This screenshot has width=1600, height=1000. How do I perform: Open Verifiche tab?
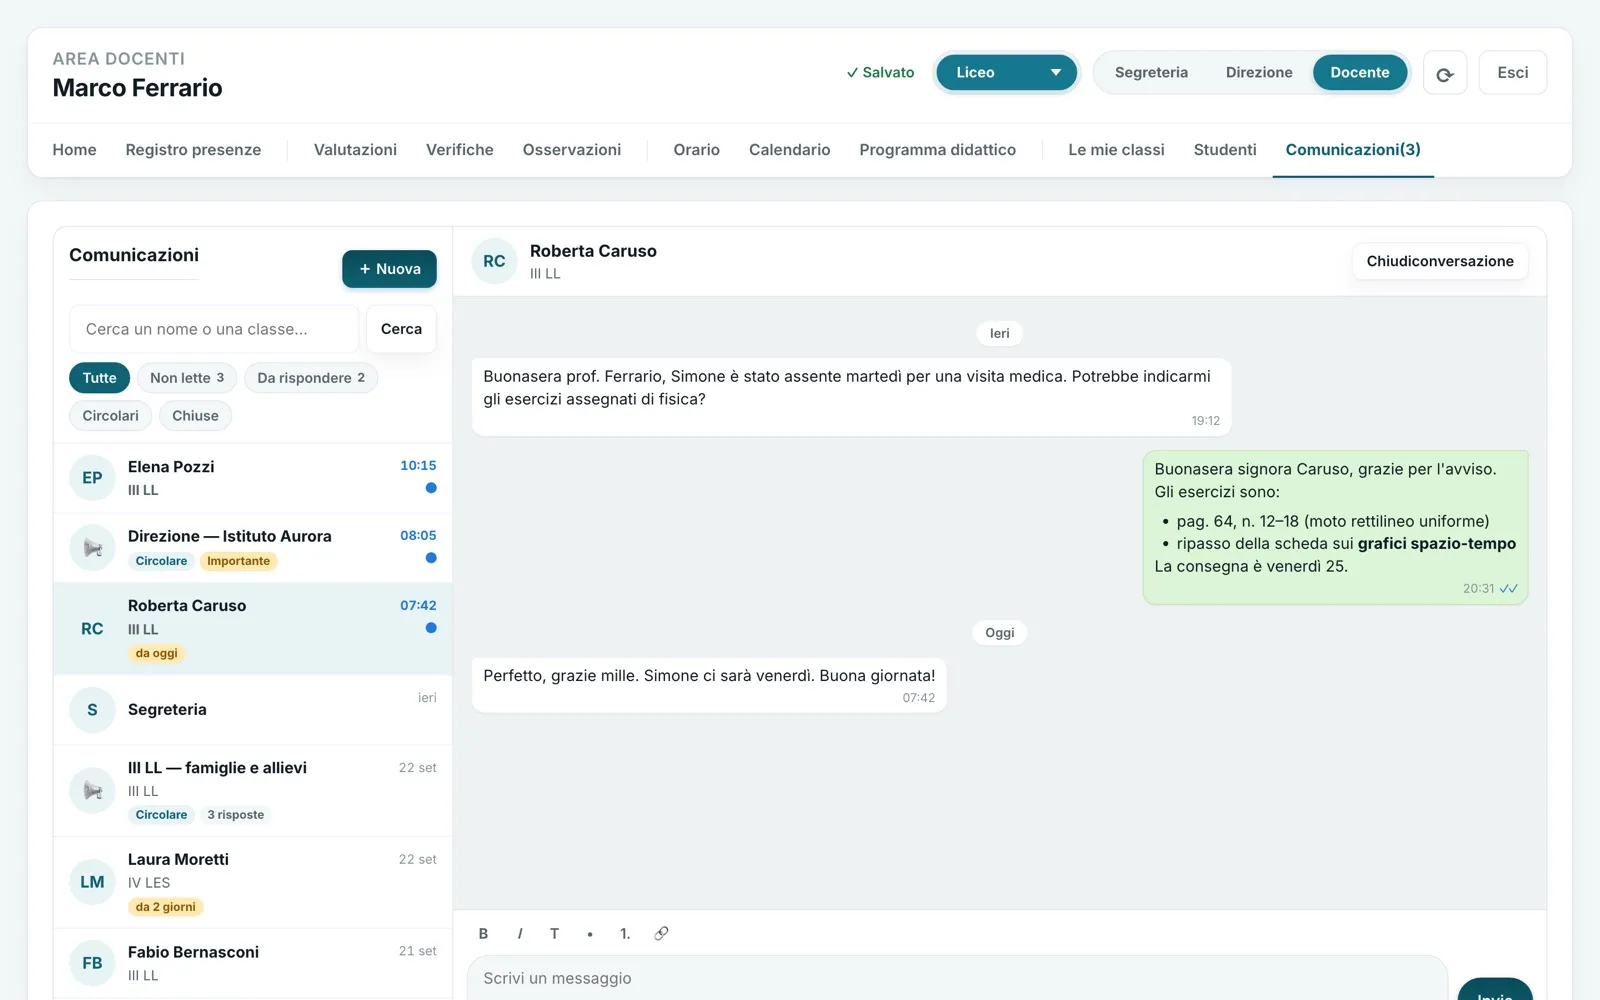coord(459,150)
